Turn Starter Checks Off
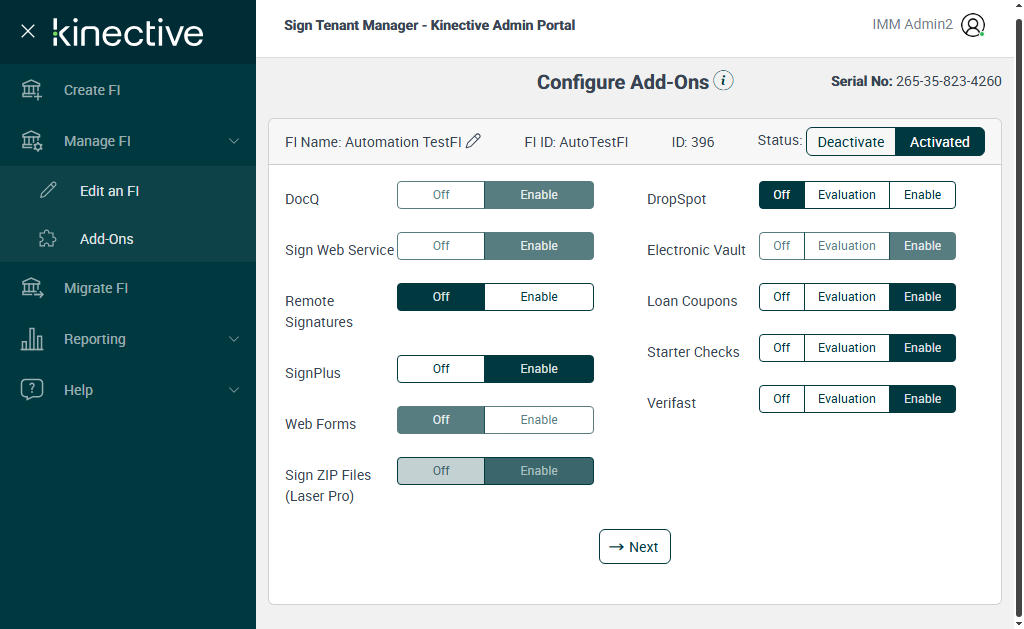The width and height of the screenshot is (1024, 629). click(x=782, y=347)
